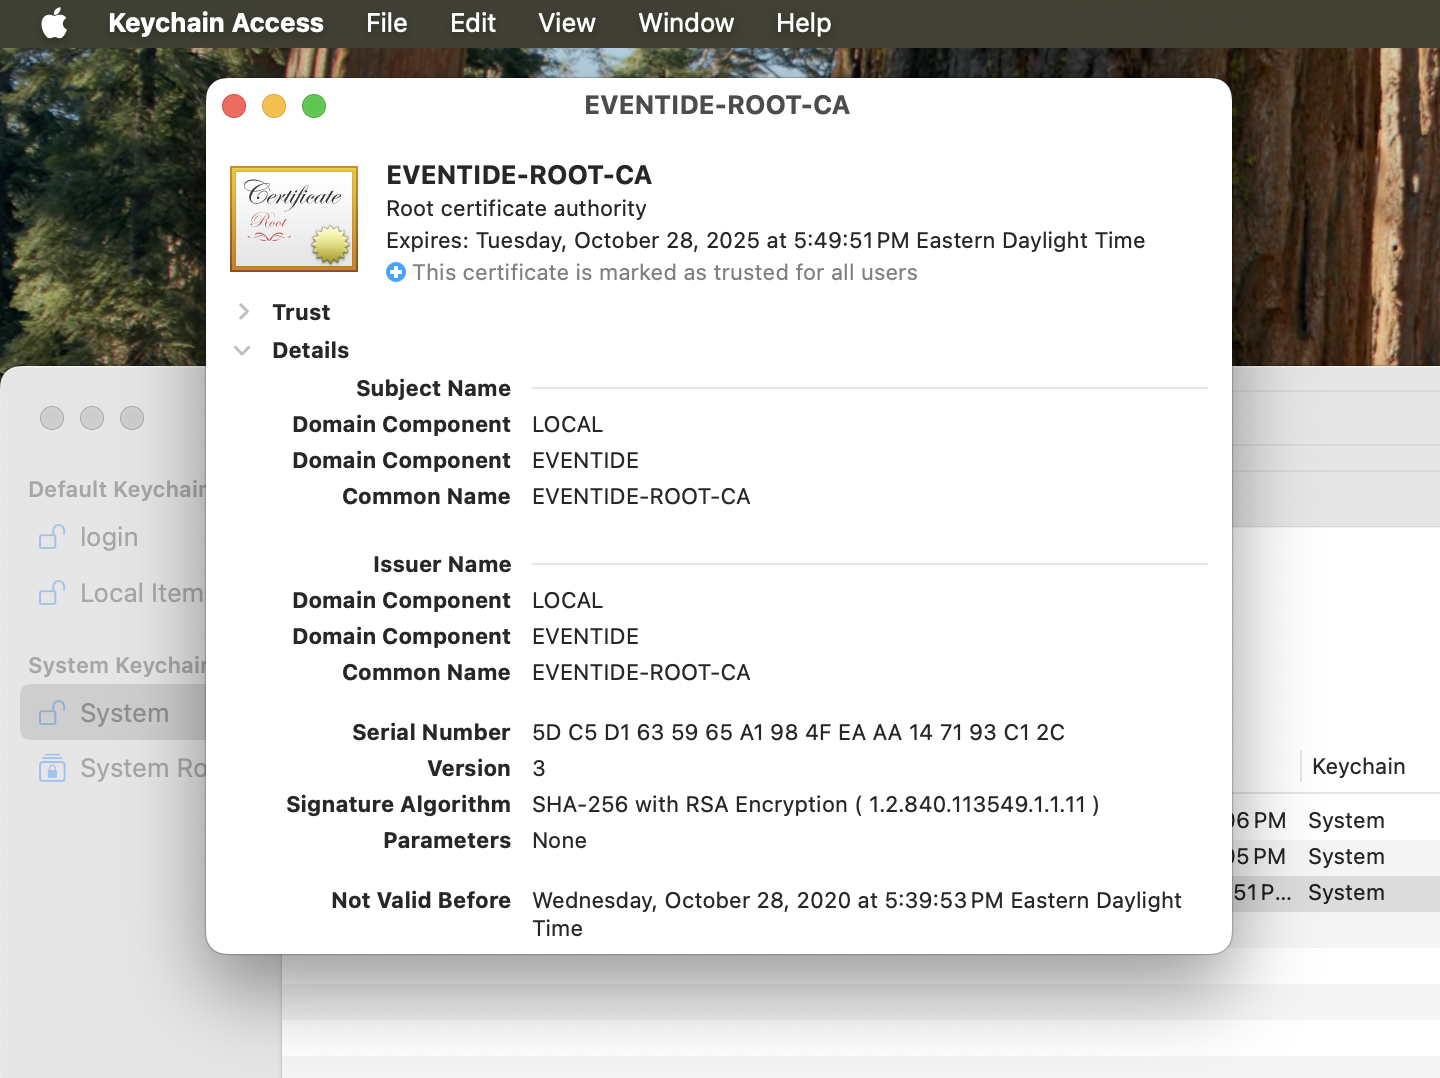Screen dimensions: 1440x1078
Task: Click the System Roots keychain icon
Action: coord(52,768)
